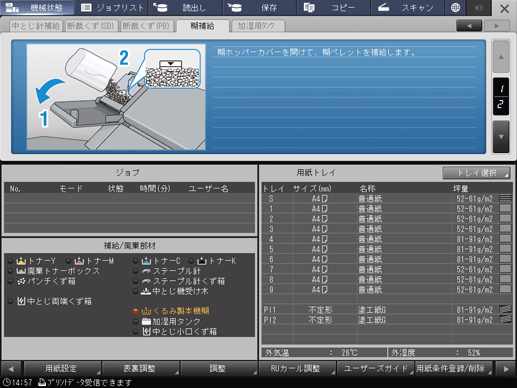Open 用紙条件登録/削除 paper profile menu

[453, 368]
